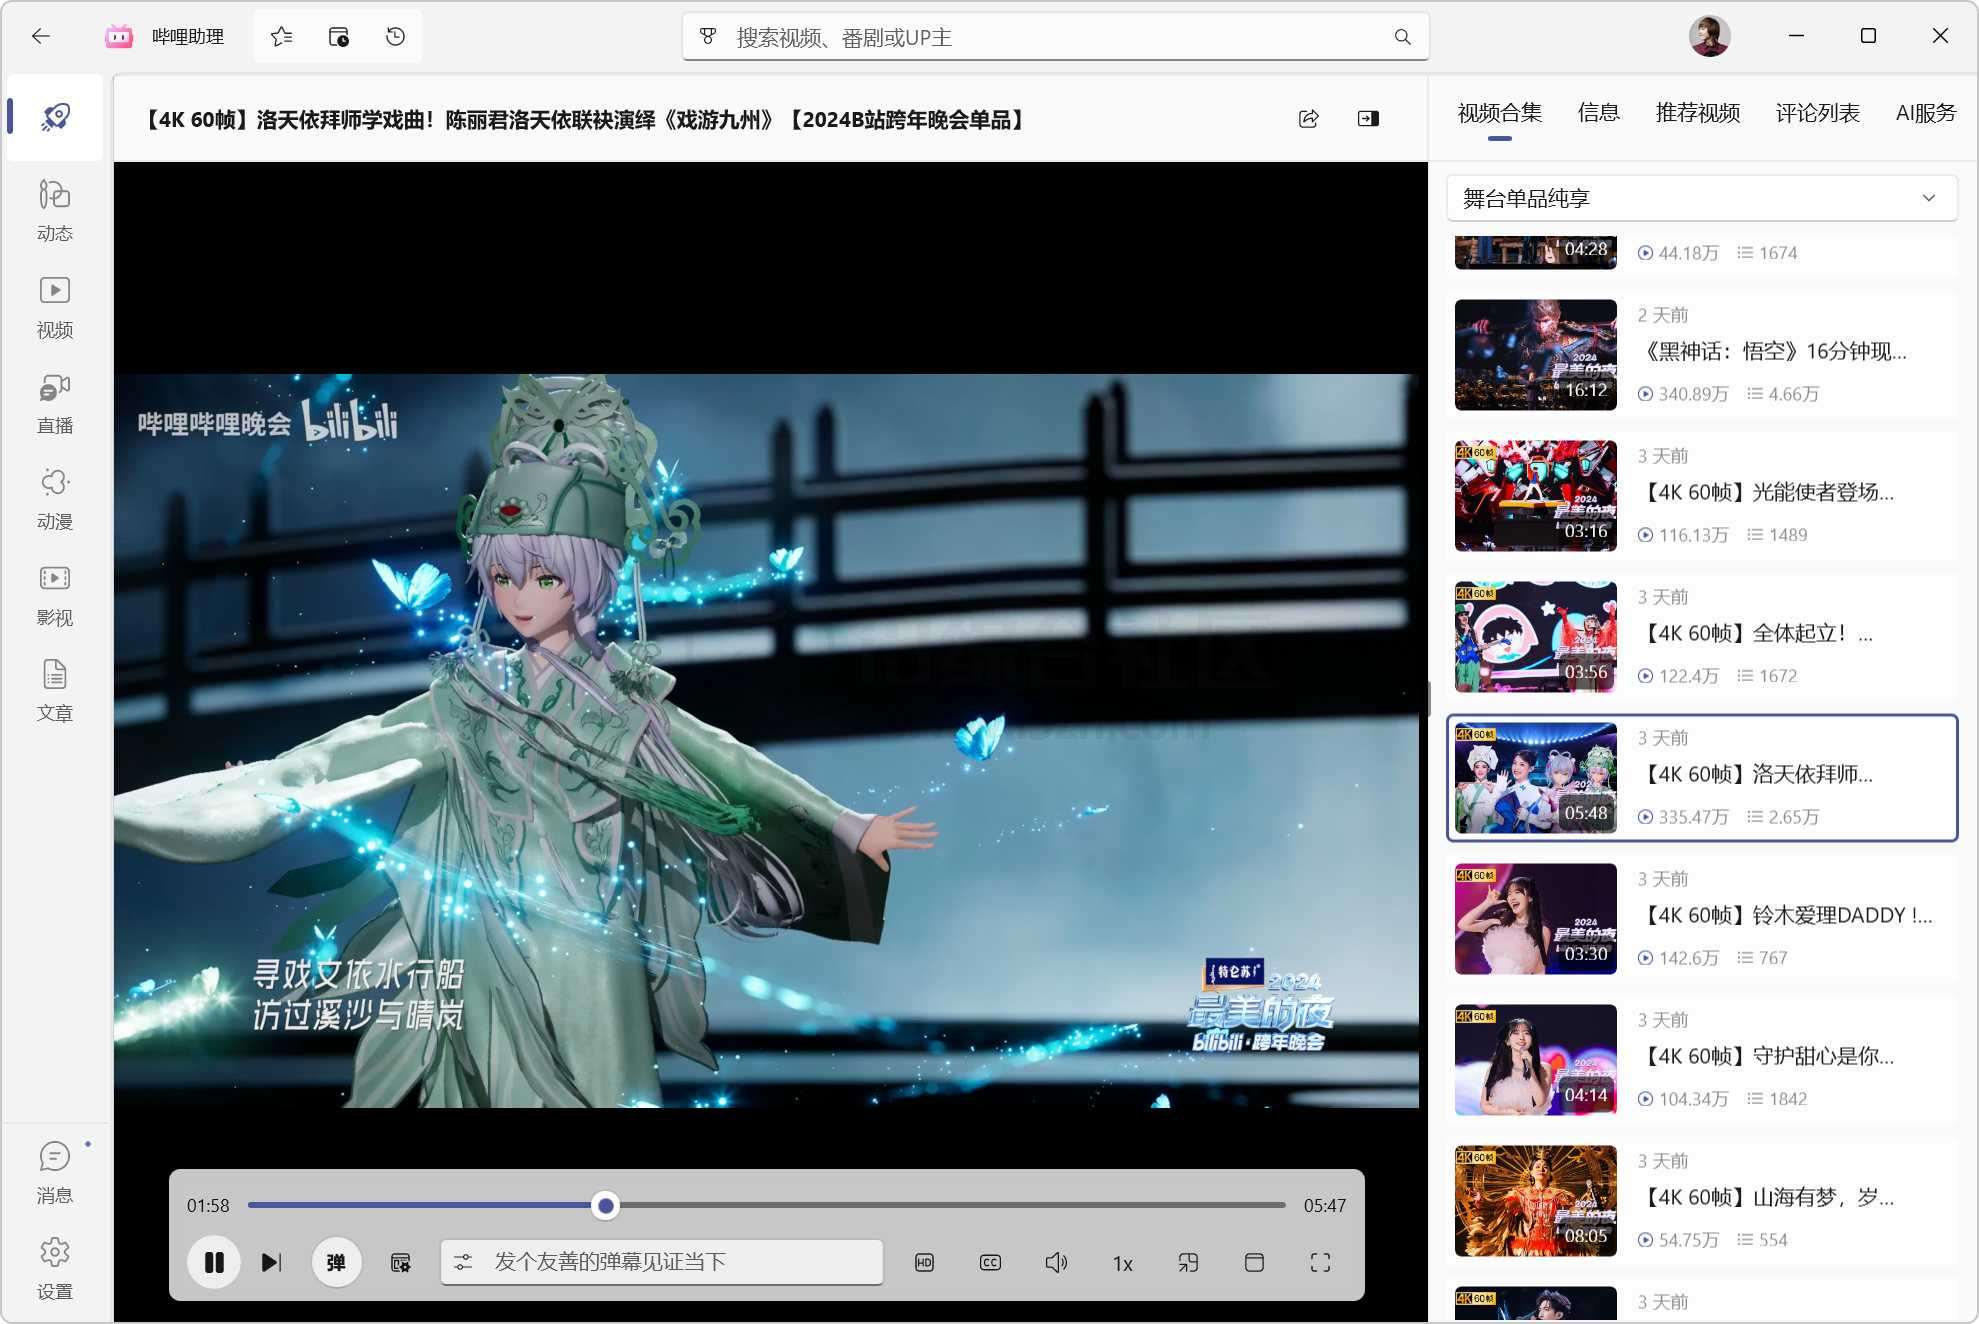Switch to 信息 tab
Image resolution: width=1979 pixels, height=1324 pixels.
[x=1598, y=113]
